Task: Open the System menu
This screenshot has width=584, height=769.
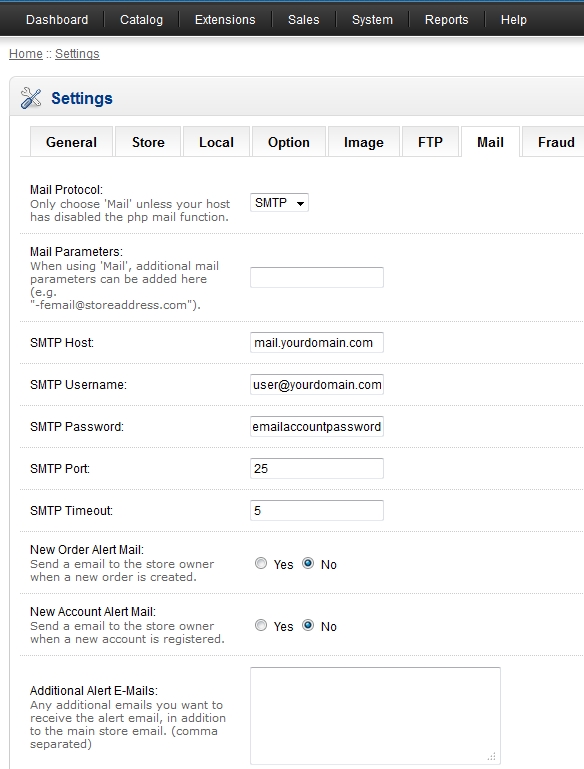Action: coord(372,20)
